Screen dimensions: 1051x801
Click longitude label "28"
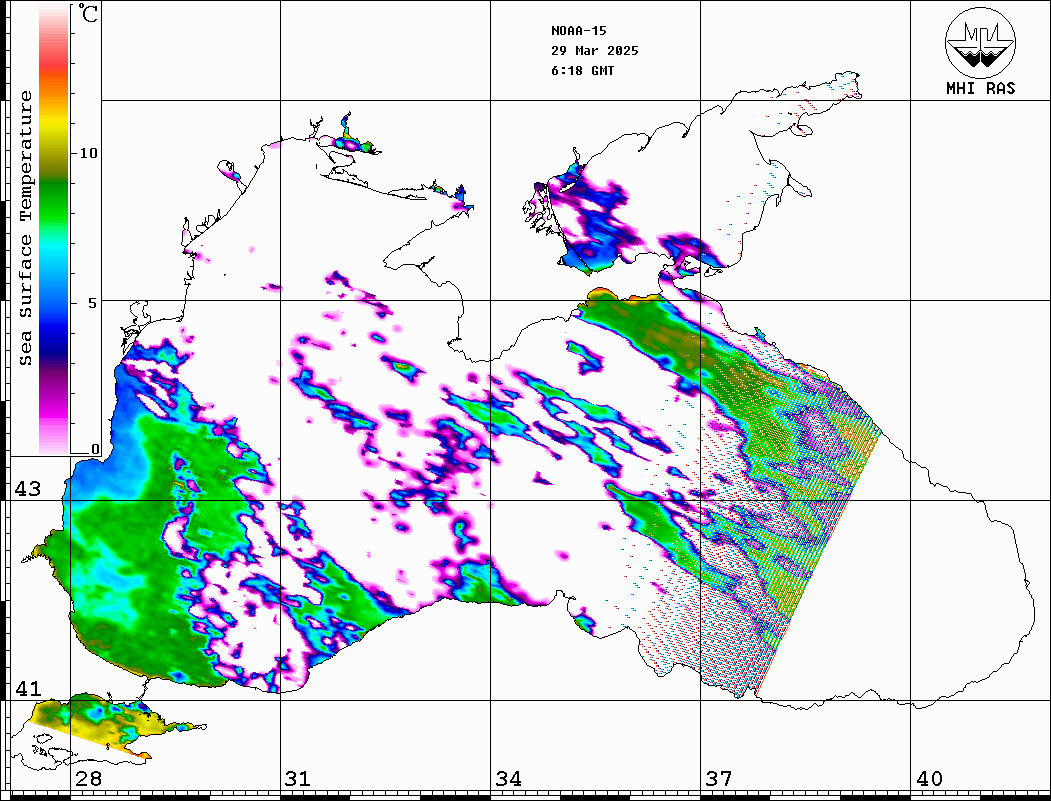(x=88, y=778)
